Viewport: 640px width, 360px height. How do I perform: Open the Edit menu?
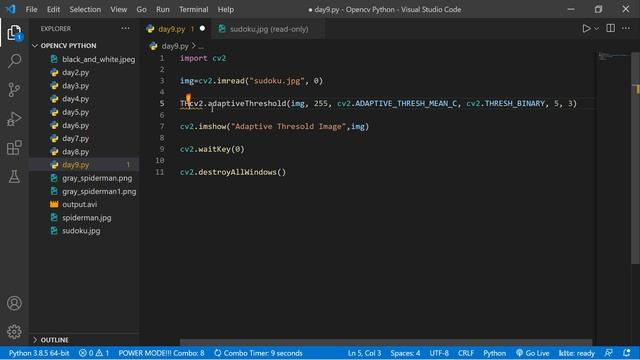[x=53, y=9]
